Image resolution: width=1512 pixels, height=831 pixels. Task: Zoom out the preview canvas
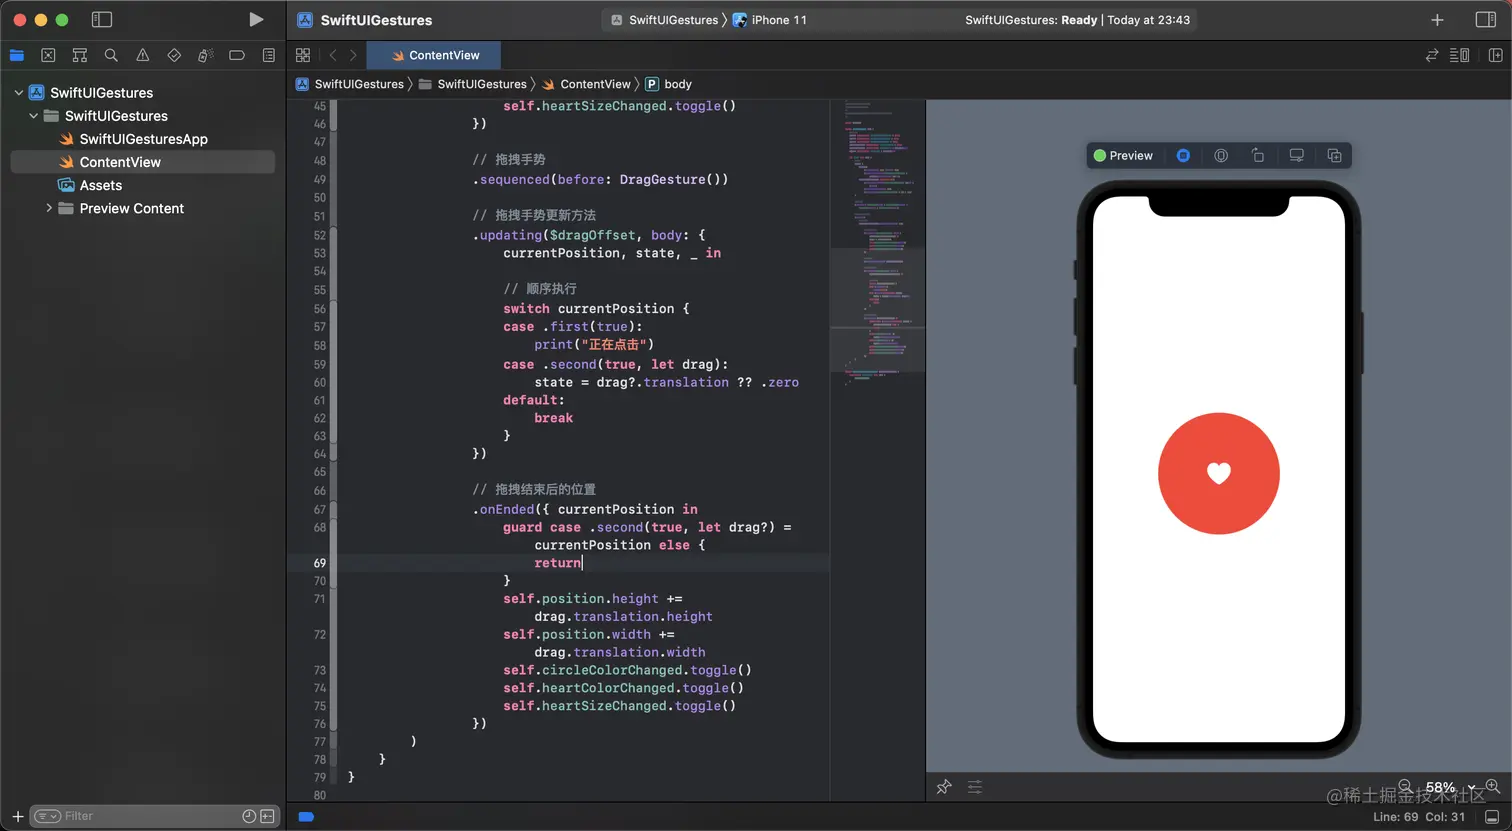[1405, 787]
